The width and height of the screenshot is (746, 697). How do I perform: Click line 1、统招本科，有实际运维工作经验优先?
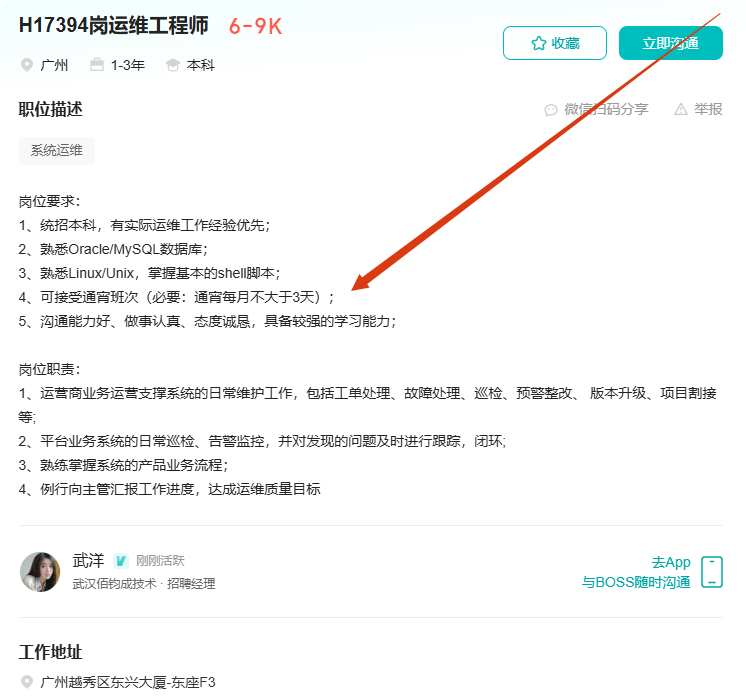[x=145, y=225]
